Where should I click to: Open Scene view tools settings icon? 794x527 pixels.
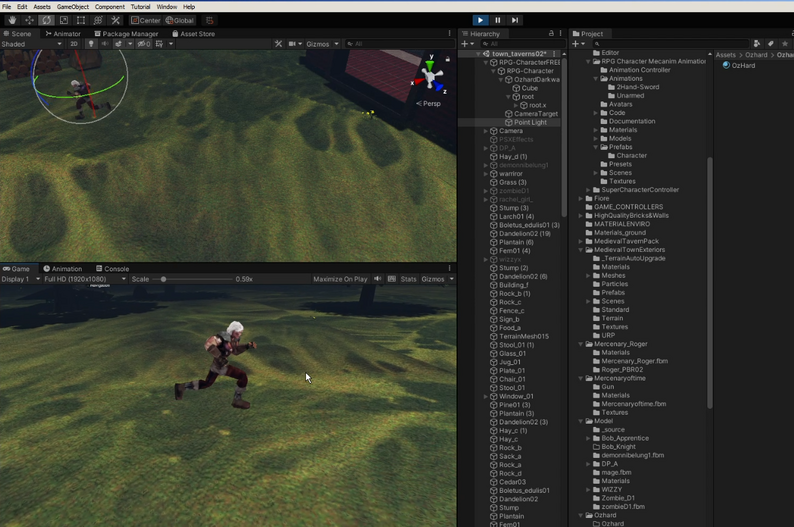278,44
